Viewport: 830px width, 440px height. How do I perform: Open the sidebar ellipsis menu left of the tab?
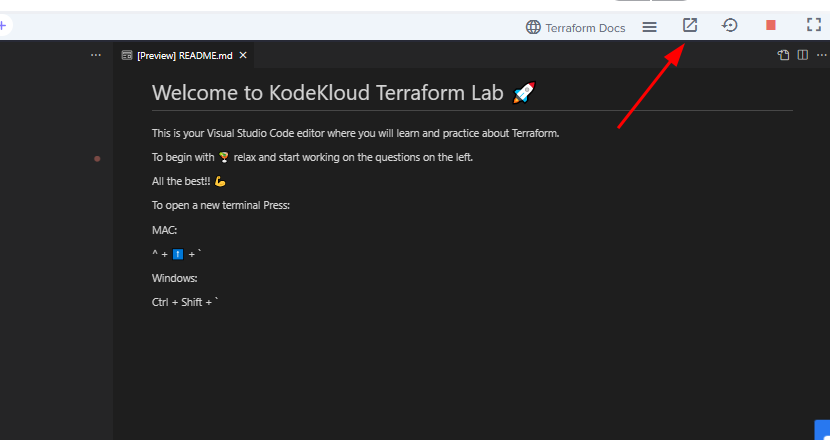(x=96, y=55)
